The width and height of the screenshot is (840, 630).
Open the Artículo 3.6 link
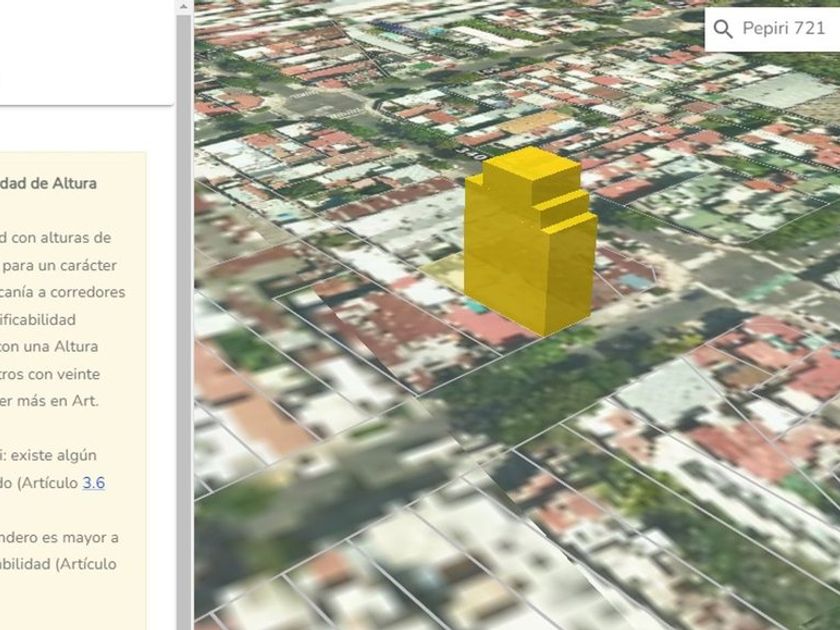[x=93, y=482]
